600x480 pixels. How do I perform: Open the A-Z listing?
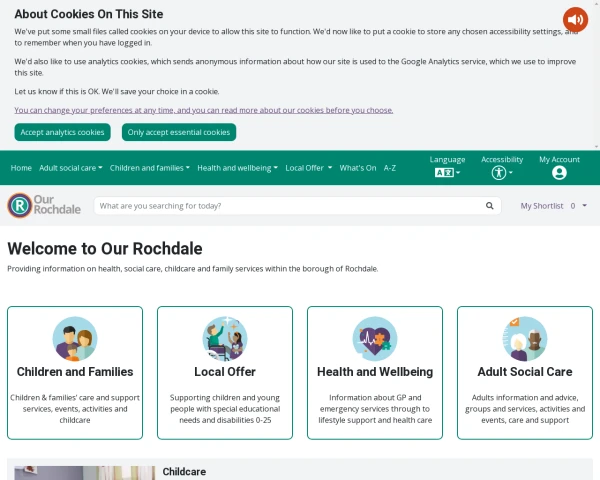(390, 168)
